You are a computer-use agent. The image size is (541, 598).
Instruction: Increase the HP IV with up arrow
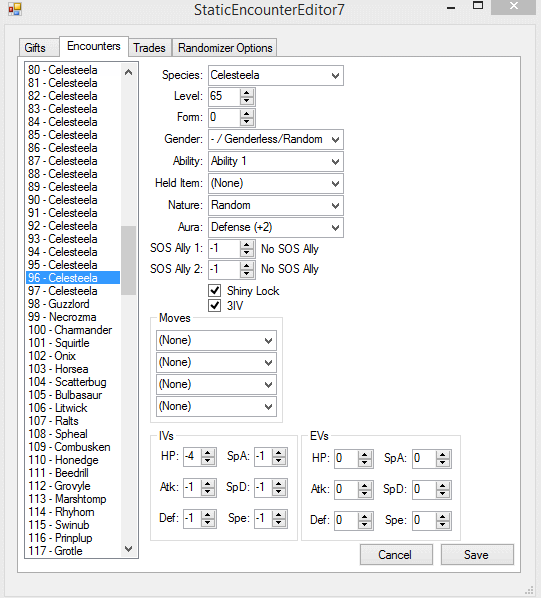pyautogui.click(x=208, y=453)
